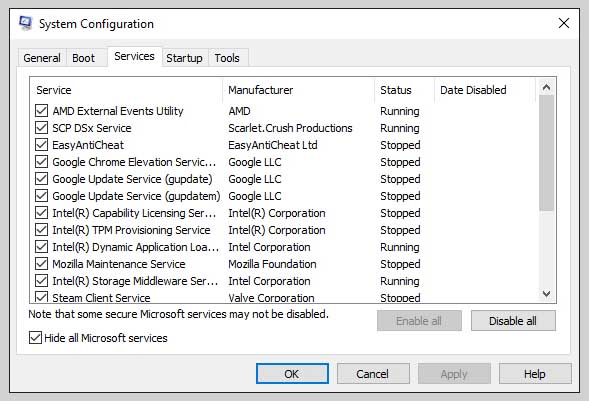589x401 pixels.
Task: Uncheck AMD External Events Utility service
Action: tap(41, 111)
